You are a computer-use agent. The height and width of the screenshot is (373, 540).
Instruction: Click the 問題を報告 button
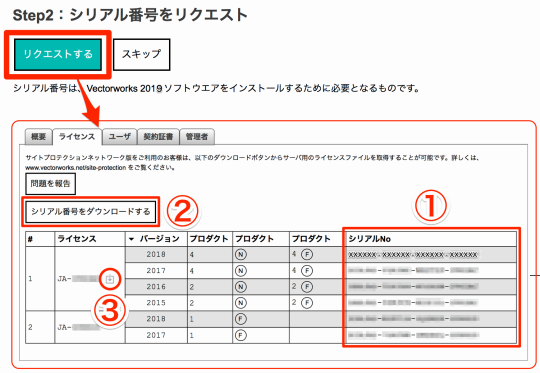tap(50, 184)
